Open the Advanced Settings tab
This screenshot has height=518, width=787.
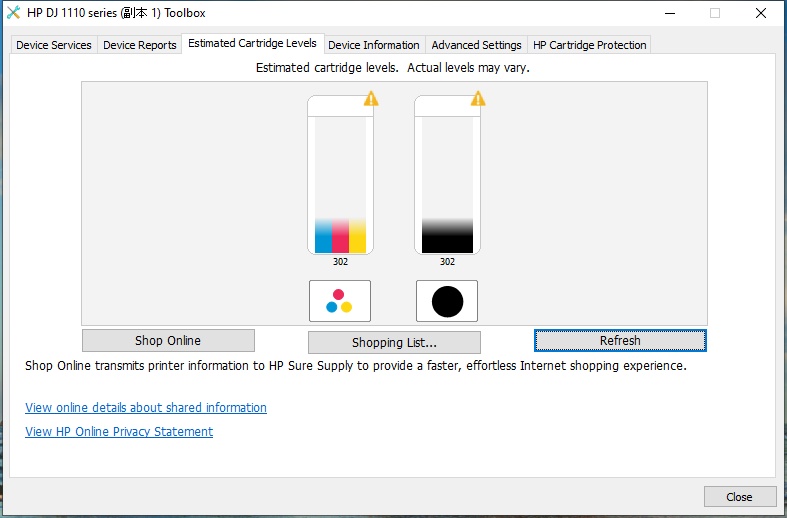click(476, 45)
